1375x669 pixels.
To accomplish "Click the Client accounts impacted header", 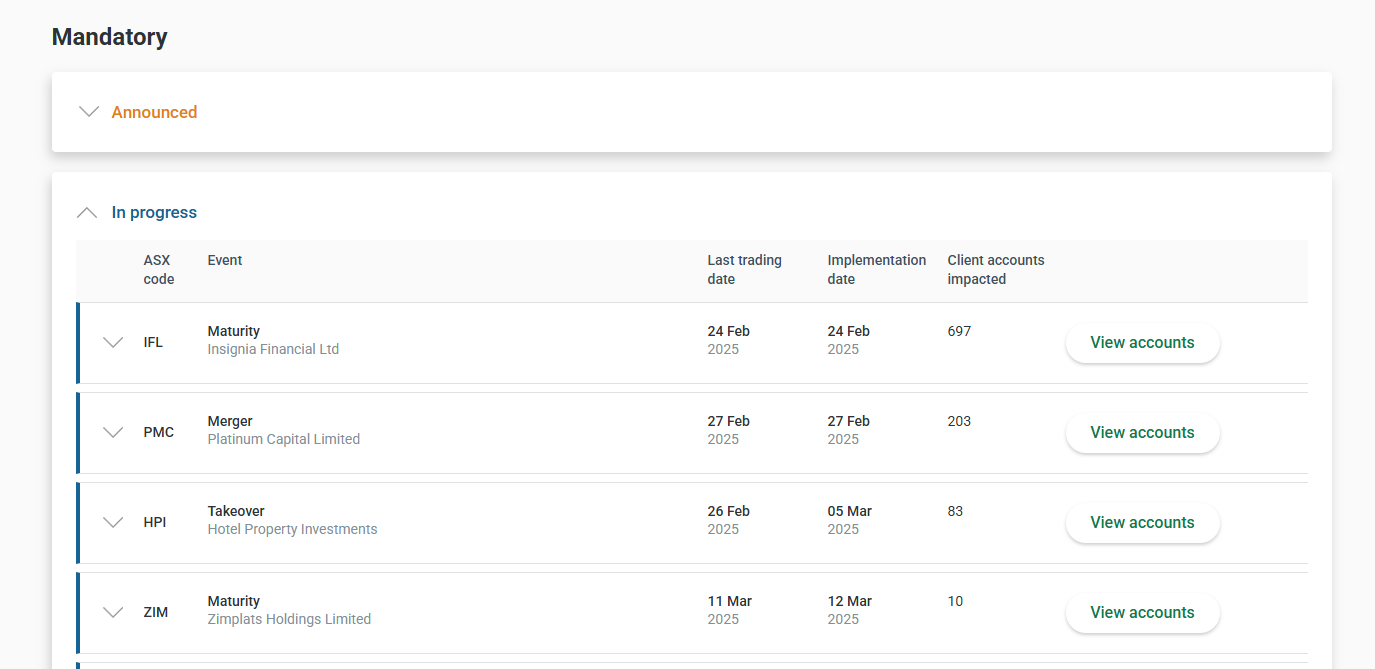I will pyautogui.click(x=995, y=270).
